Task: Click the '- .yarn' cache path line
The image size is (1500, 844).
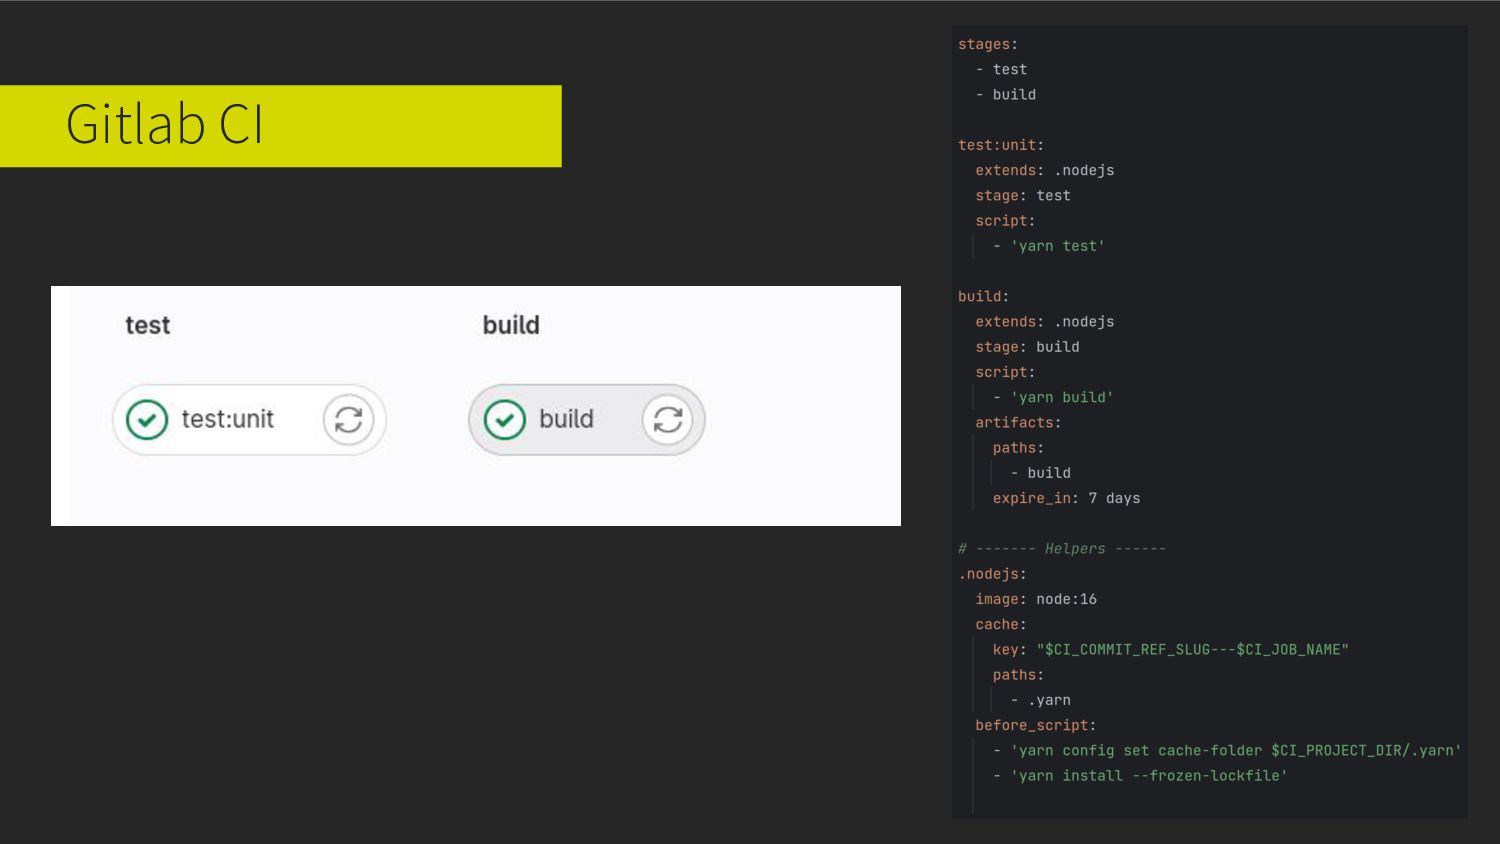Action: [x=1040, y=700]
